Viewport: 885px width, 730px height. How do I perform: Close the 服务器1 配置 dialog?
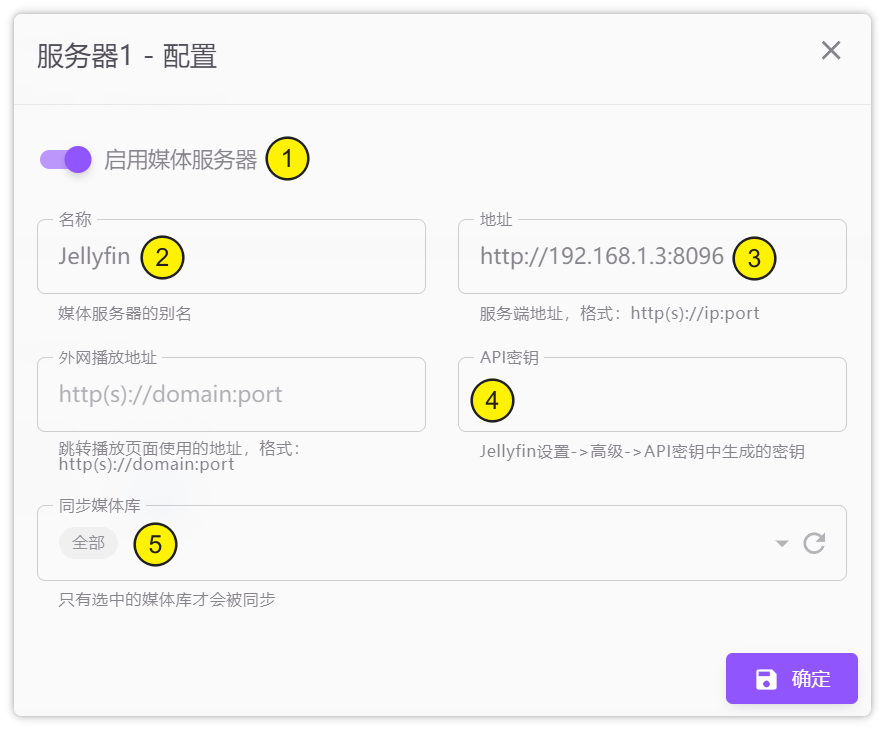pos(830,51)
